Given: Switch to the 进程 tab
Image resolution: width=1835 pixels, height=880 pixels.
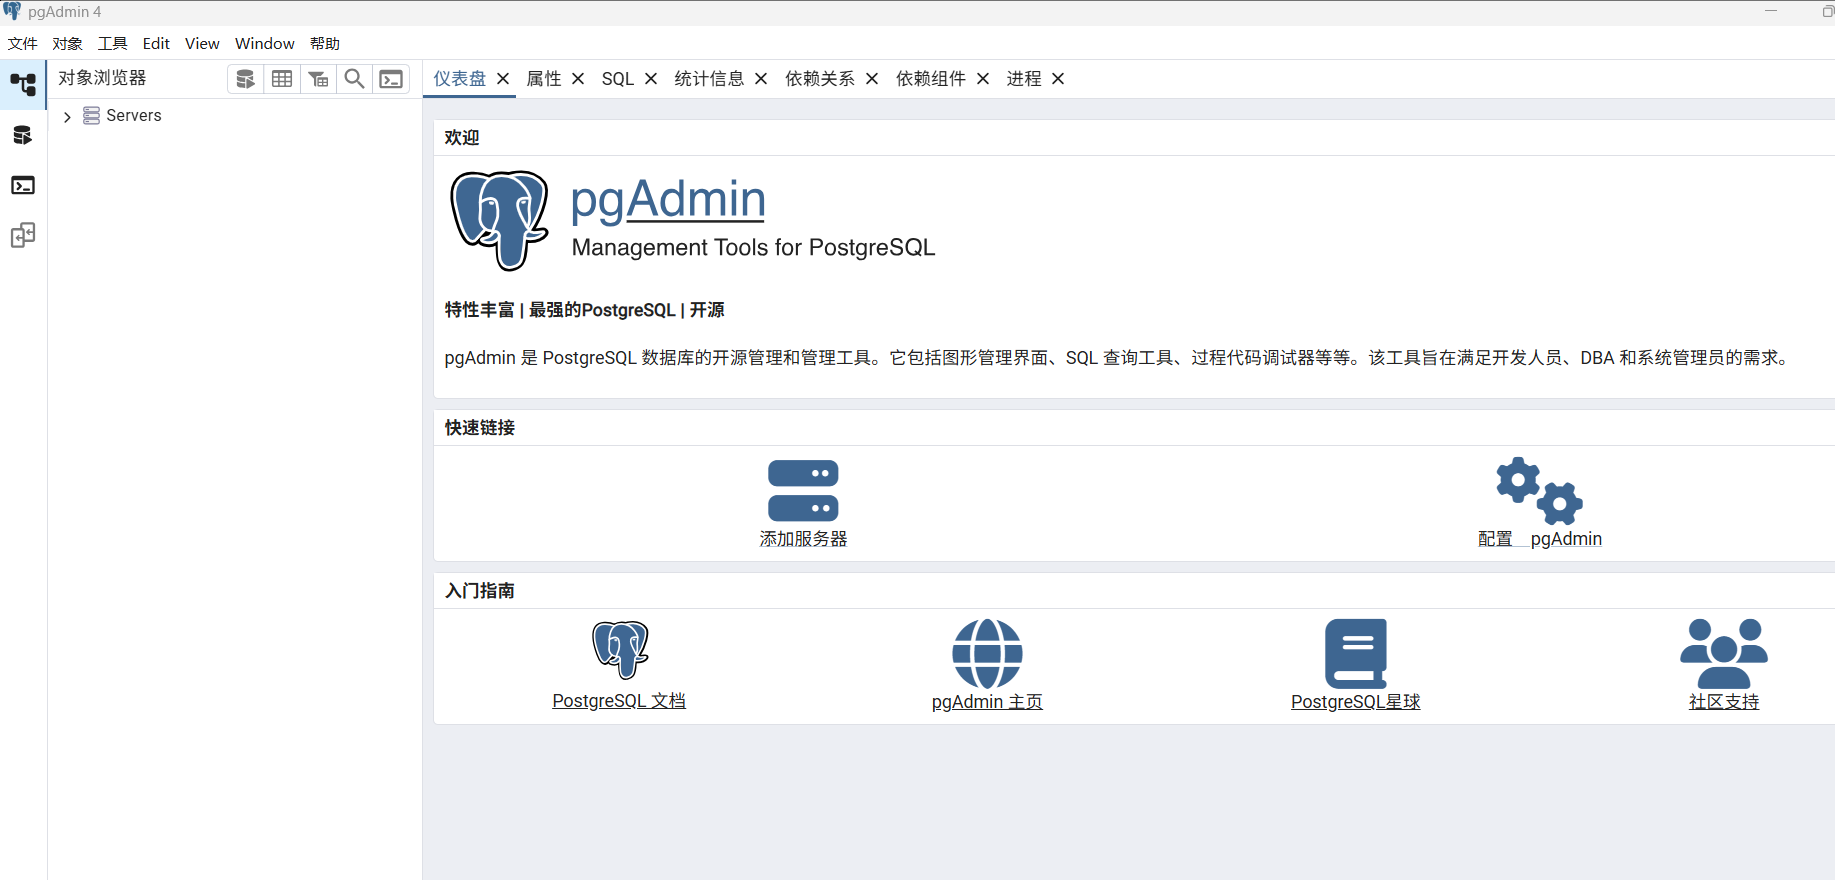Looking at the screenshot, I should coord(1024,79).
